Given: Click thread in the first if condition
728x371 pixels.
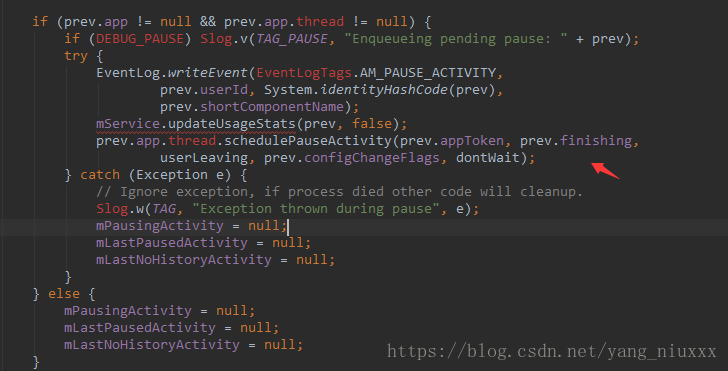Looking at the screenshot, I should 320,22.
